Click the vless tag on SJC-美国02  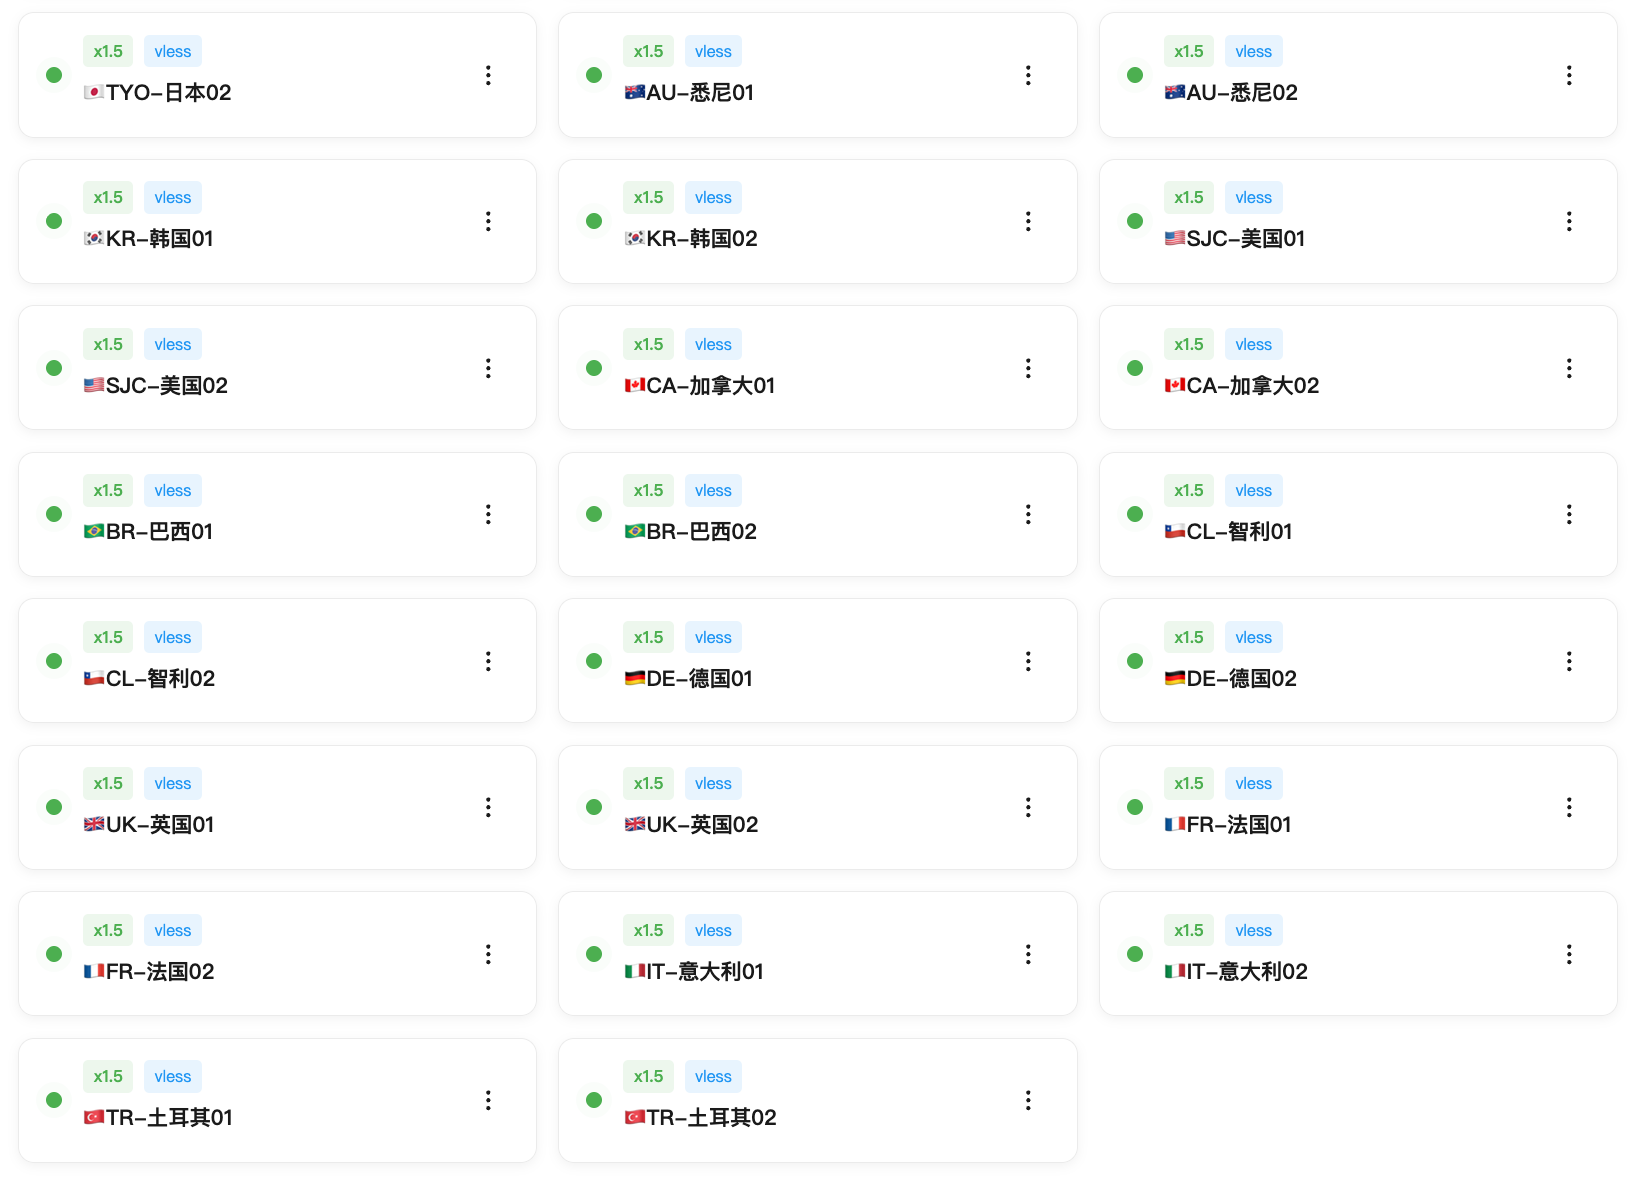pyautogui.click(x=173, y=344)
